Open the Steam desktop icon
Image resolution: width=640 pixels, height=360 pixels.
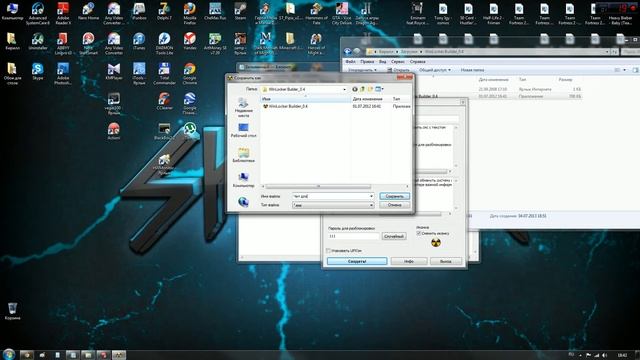tap(240, 11)
